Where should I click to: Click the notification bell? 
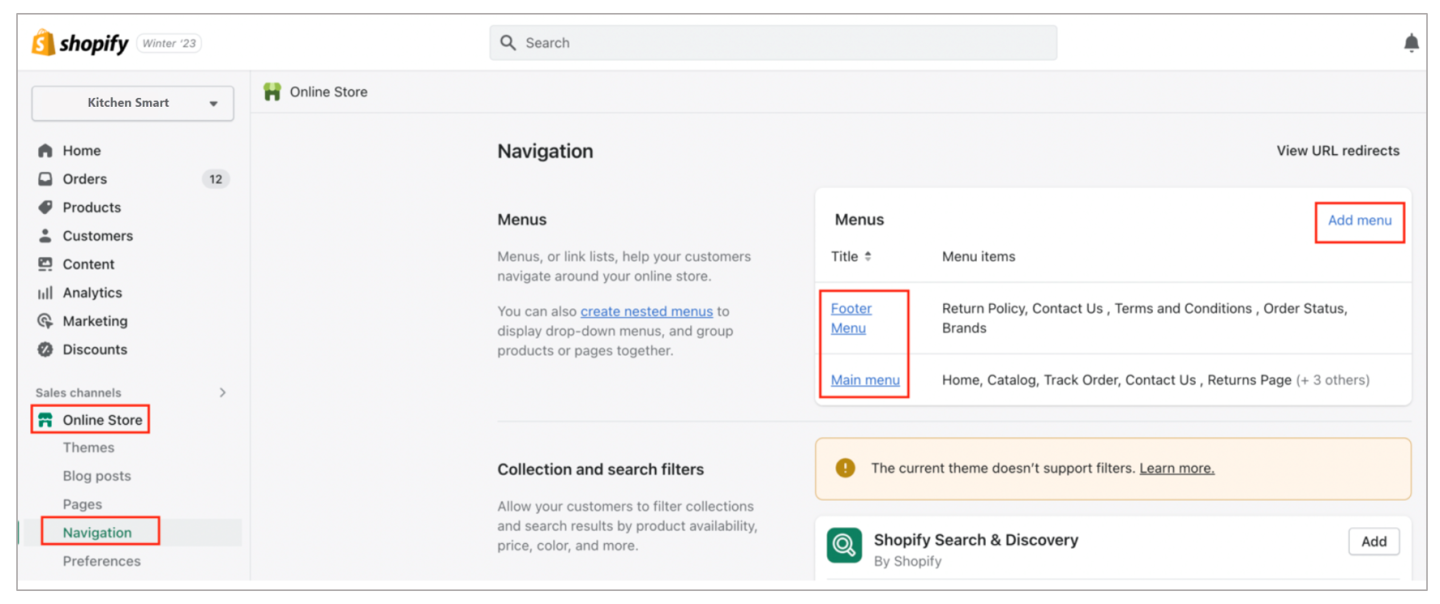(1411, 42)
